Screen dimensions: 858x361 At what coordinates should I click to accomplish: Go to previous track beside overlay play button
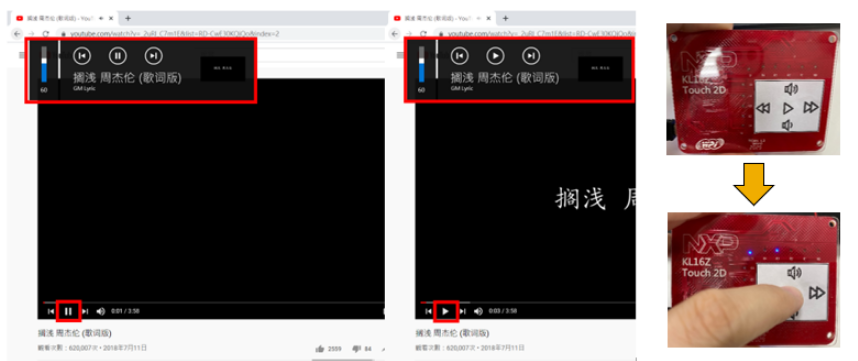pos(460,56)
